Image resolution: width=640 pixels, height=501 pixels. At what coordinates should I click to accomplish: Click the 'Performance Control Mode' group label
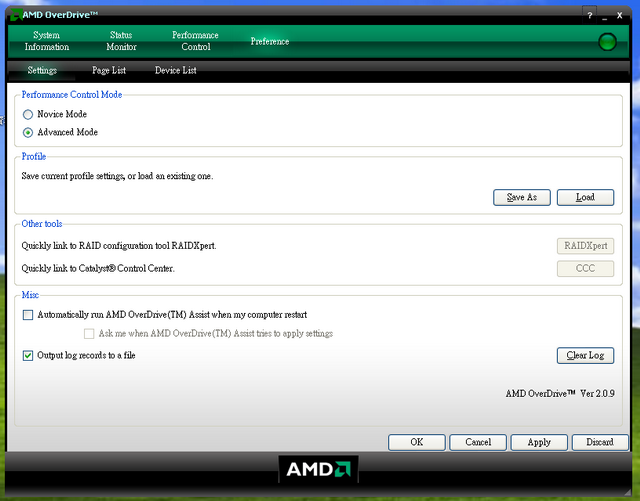point(72,95)
